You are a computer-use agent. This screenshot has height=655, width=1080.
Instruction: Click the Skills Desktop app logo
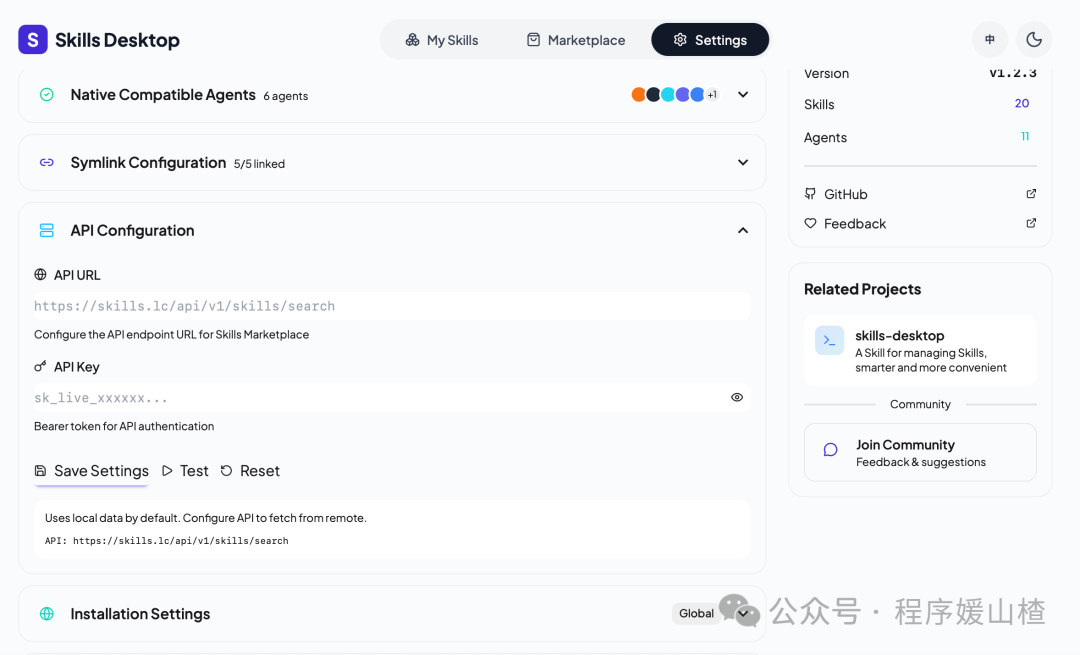point(31,39)
